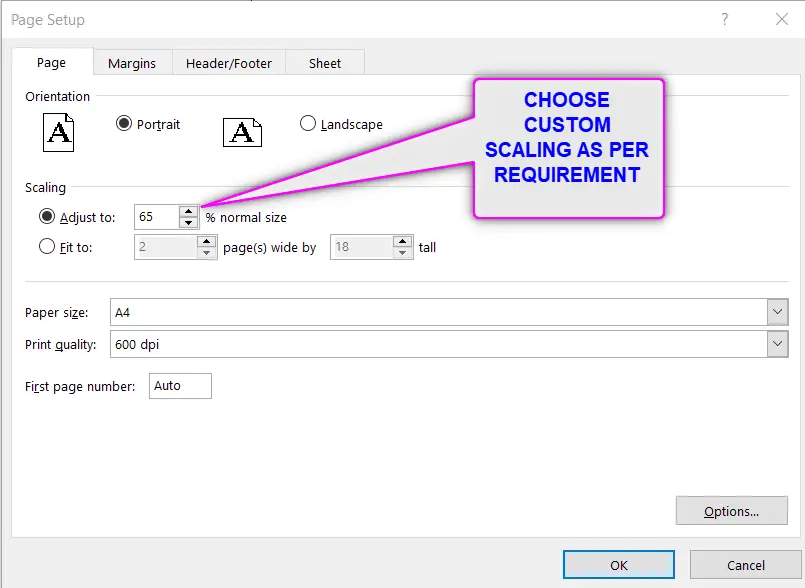Click the landscape page orientation icon
This screenshot has height=588, width=805.
(x=242, y=132)
